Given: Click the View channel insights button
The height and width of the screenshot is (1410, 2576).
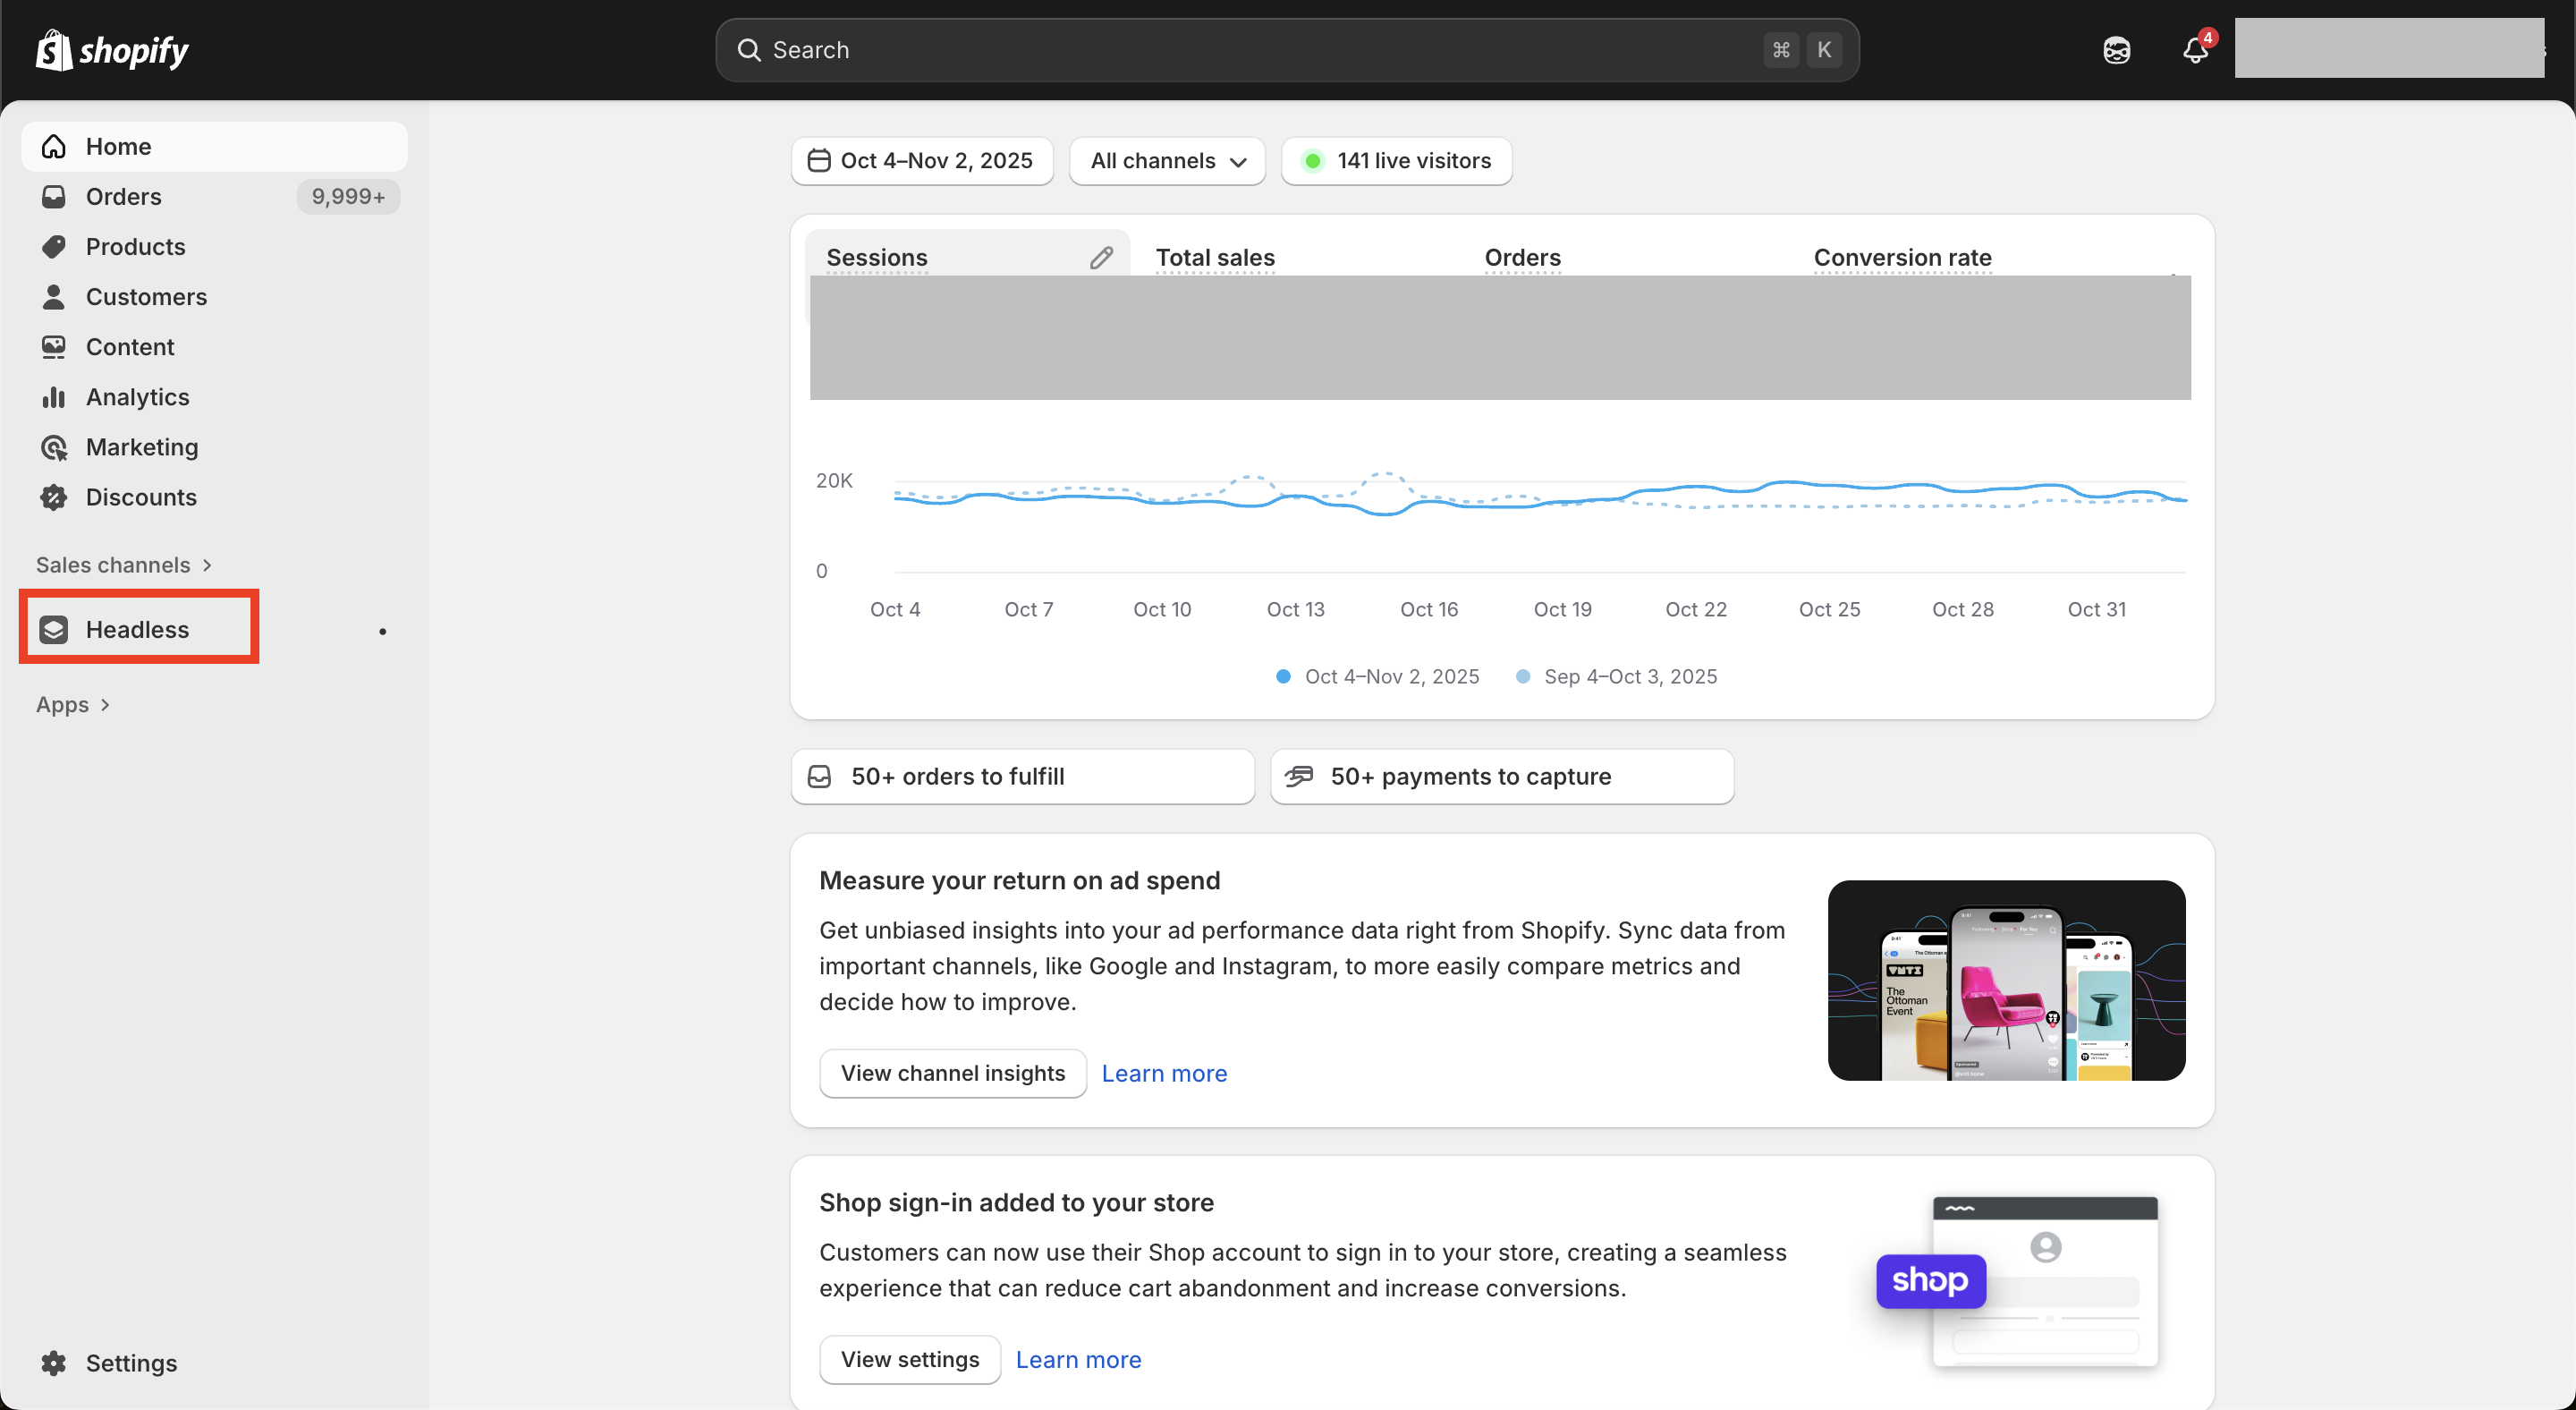Looking at the screenshot, I should pos(952,1073).
